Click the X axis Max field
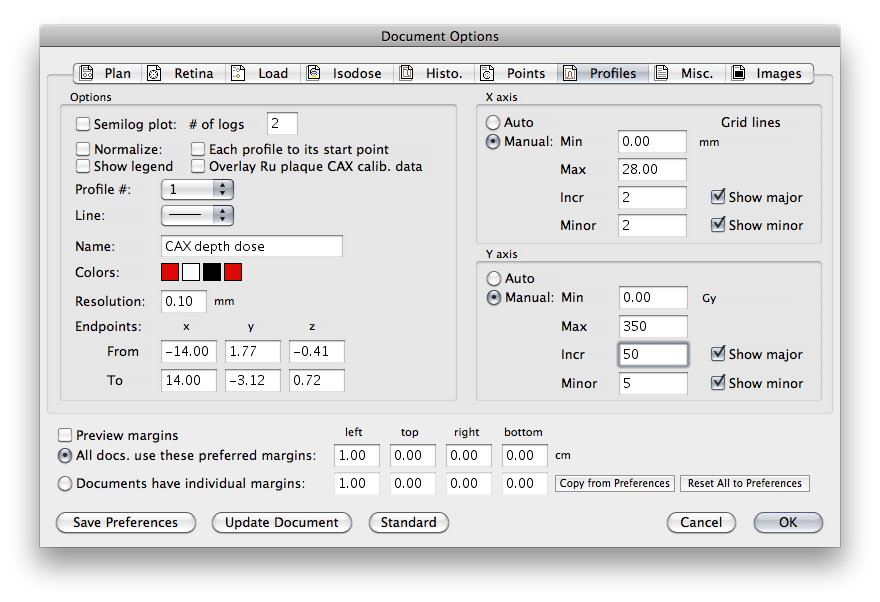The height and width of the screenshot is (602, 880). click(652, 169)
